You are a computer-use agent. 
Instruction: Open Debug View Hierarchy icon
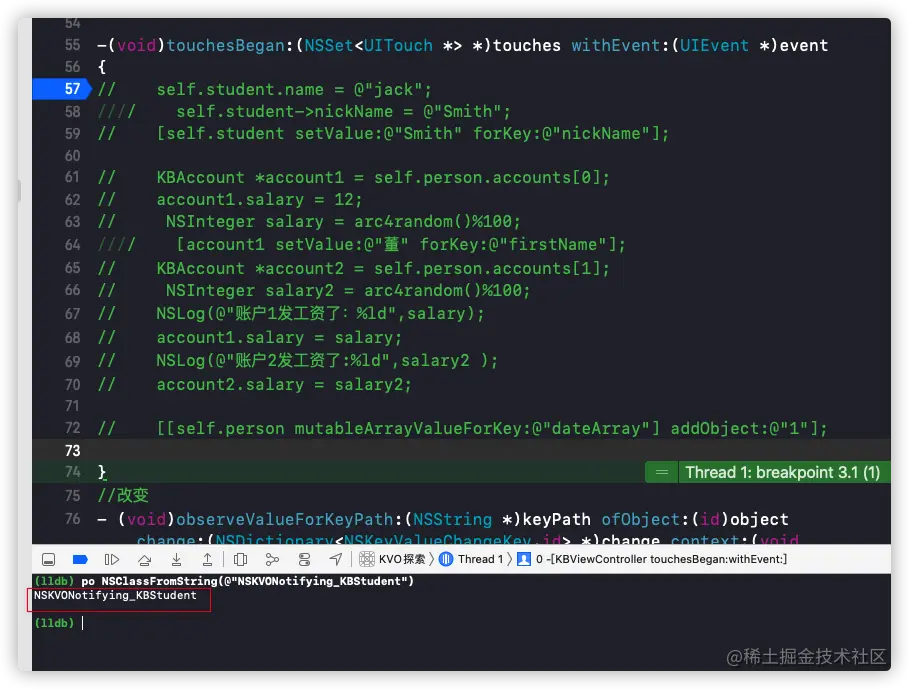[240, 559]
